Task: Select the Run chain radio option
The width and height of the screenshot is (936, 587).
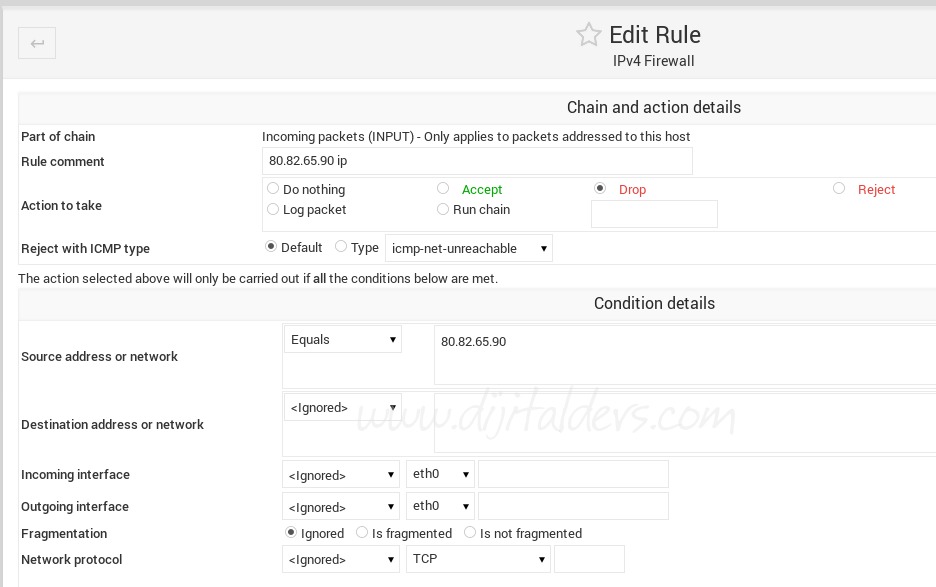Action: (443, 209)
